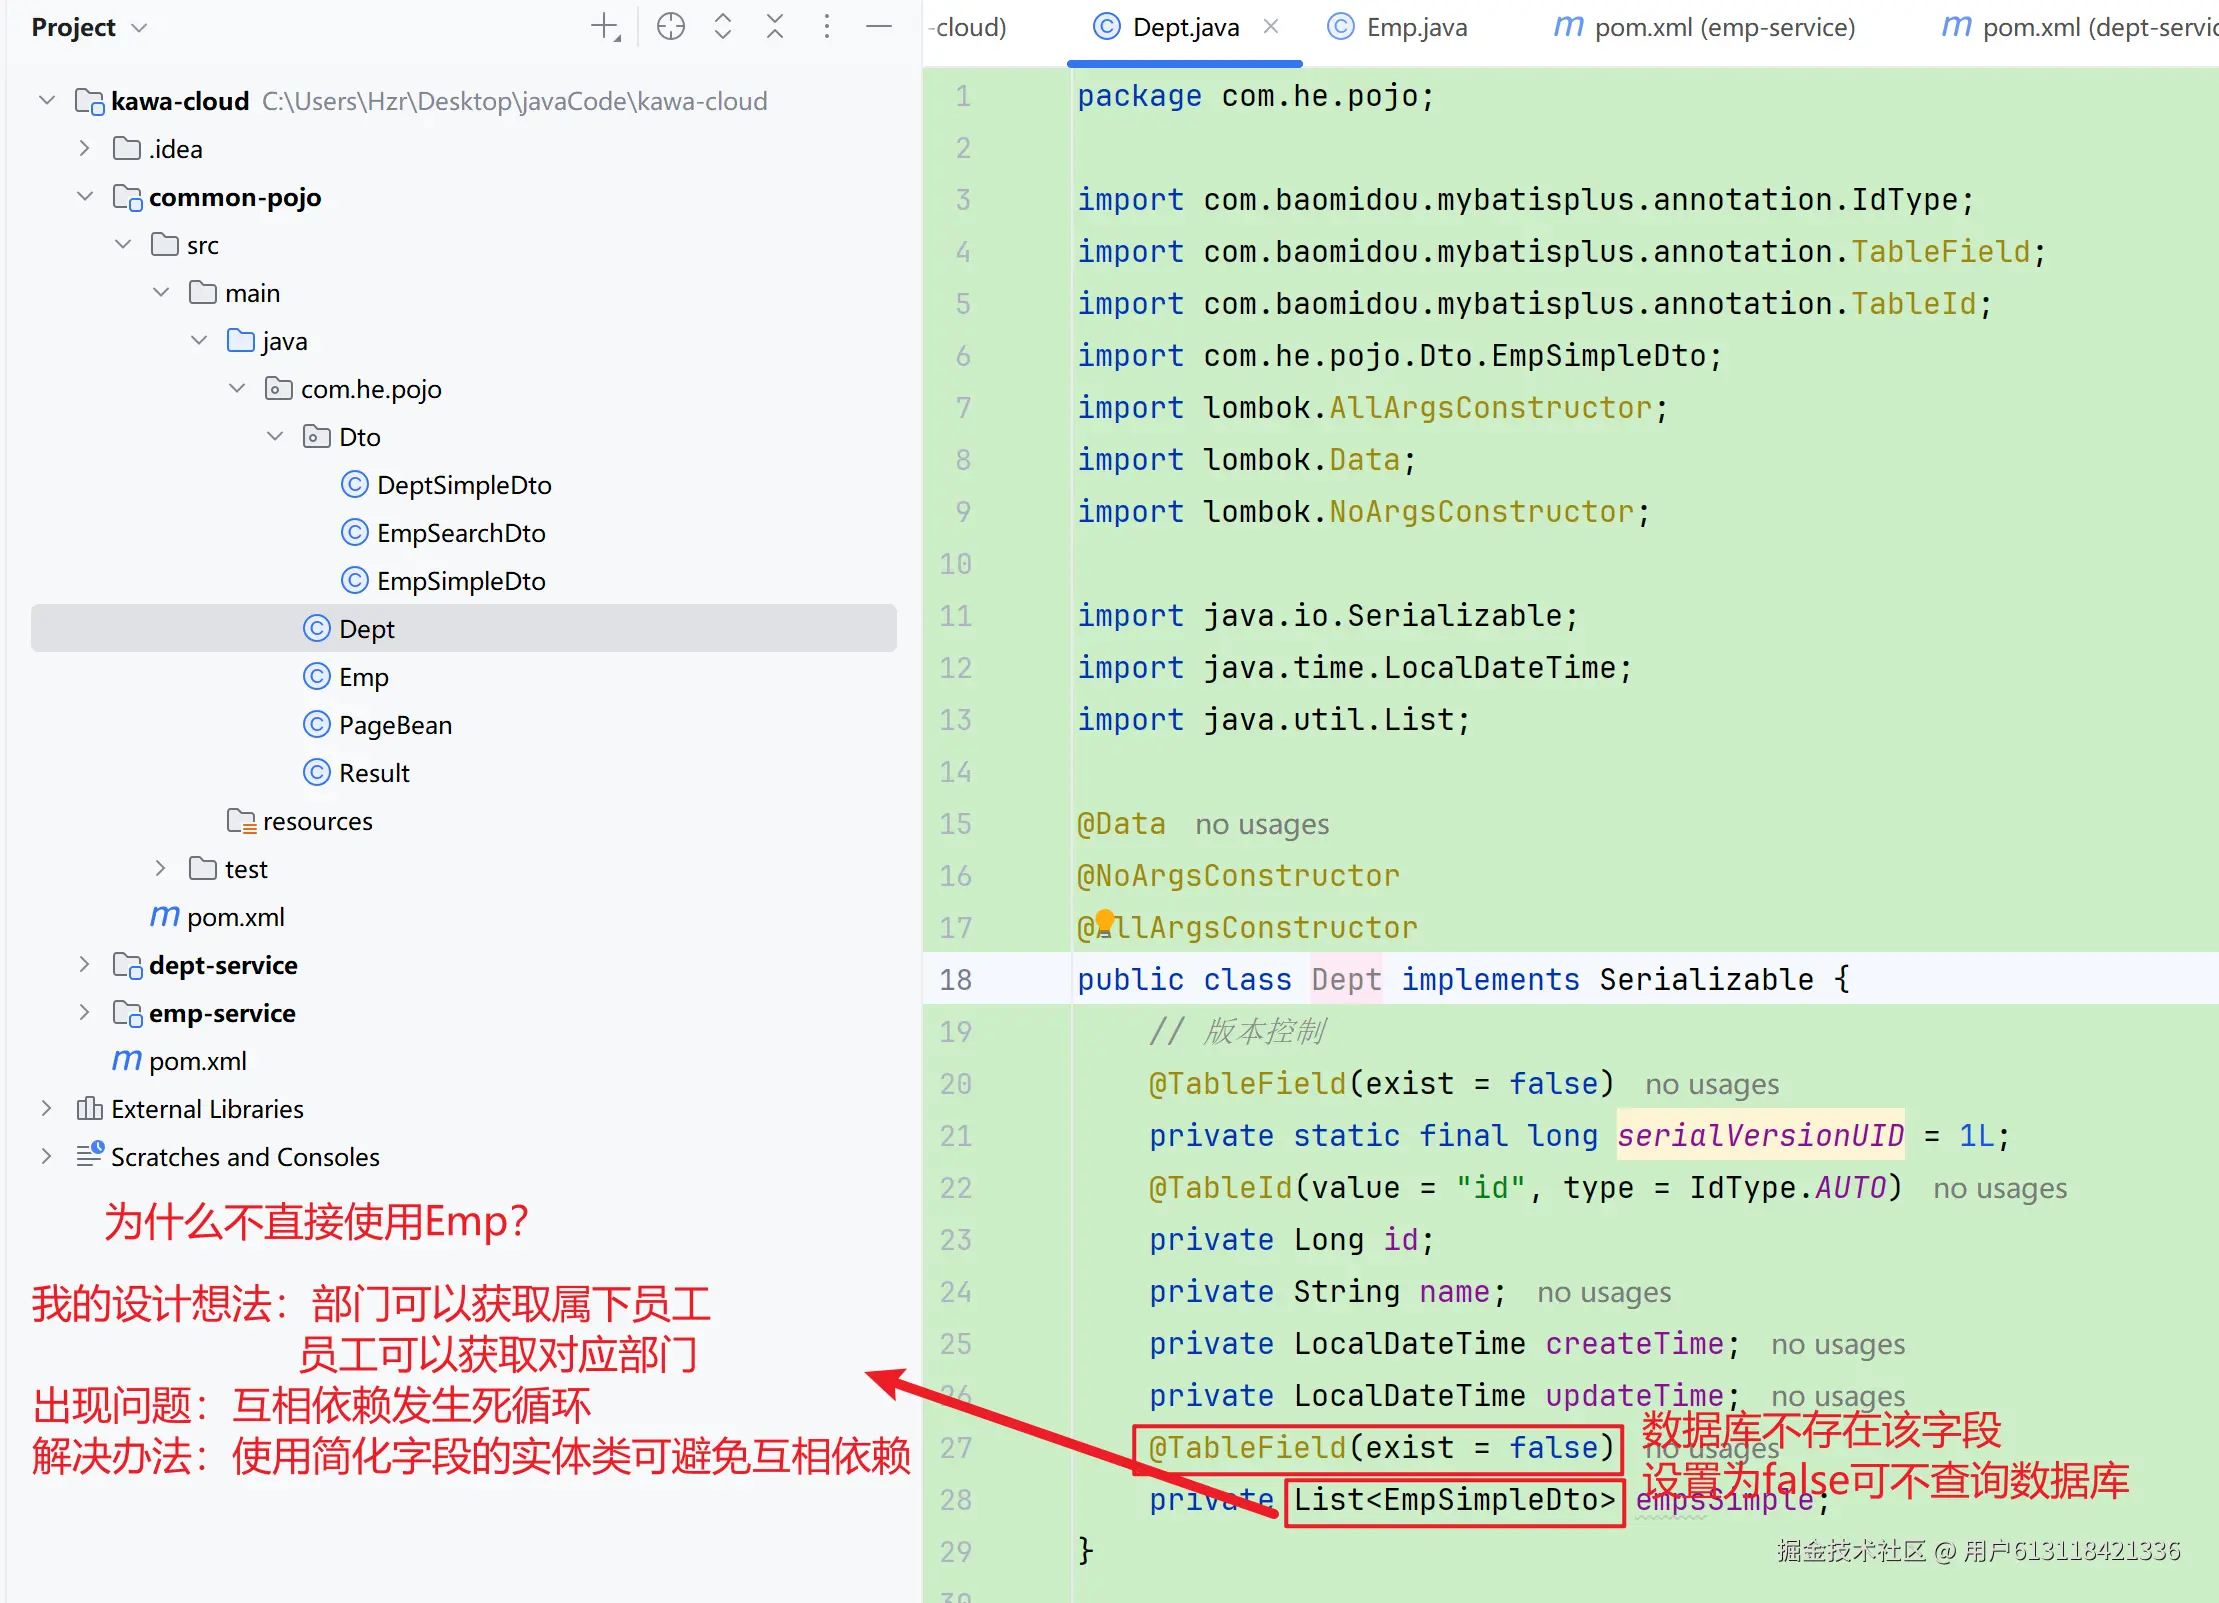The image size is (2219, 1603).
Task: Hide the Project tool window
Action: pyautogui.click(x=878, y=27)
